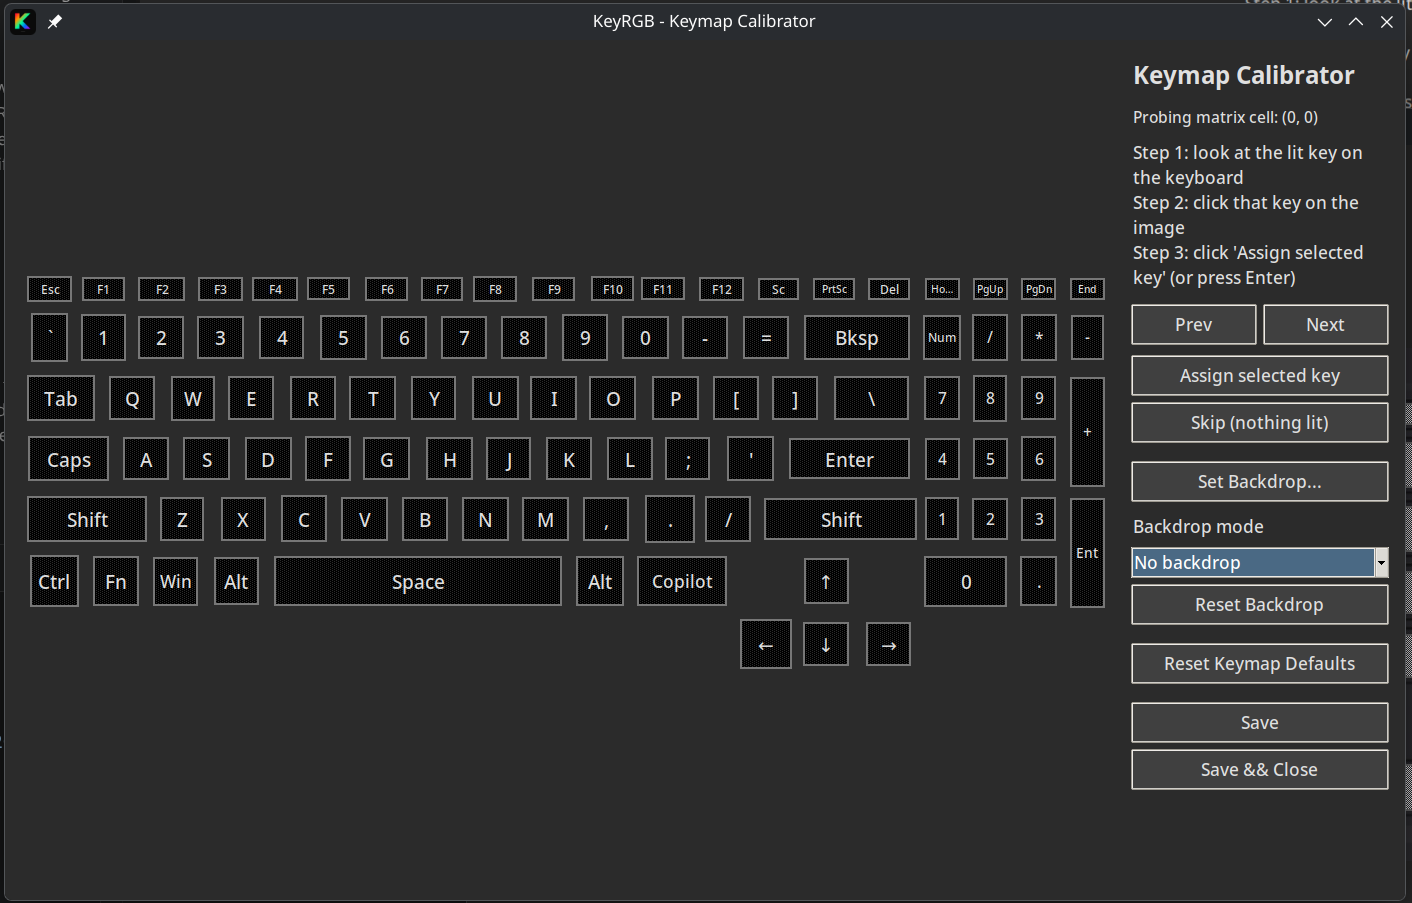
Task: Click Save && Close button
Action: click(x=1260, y=770)
